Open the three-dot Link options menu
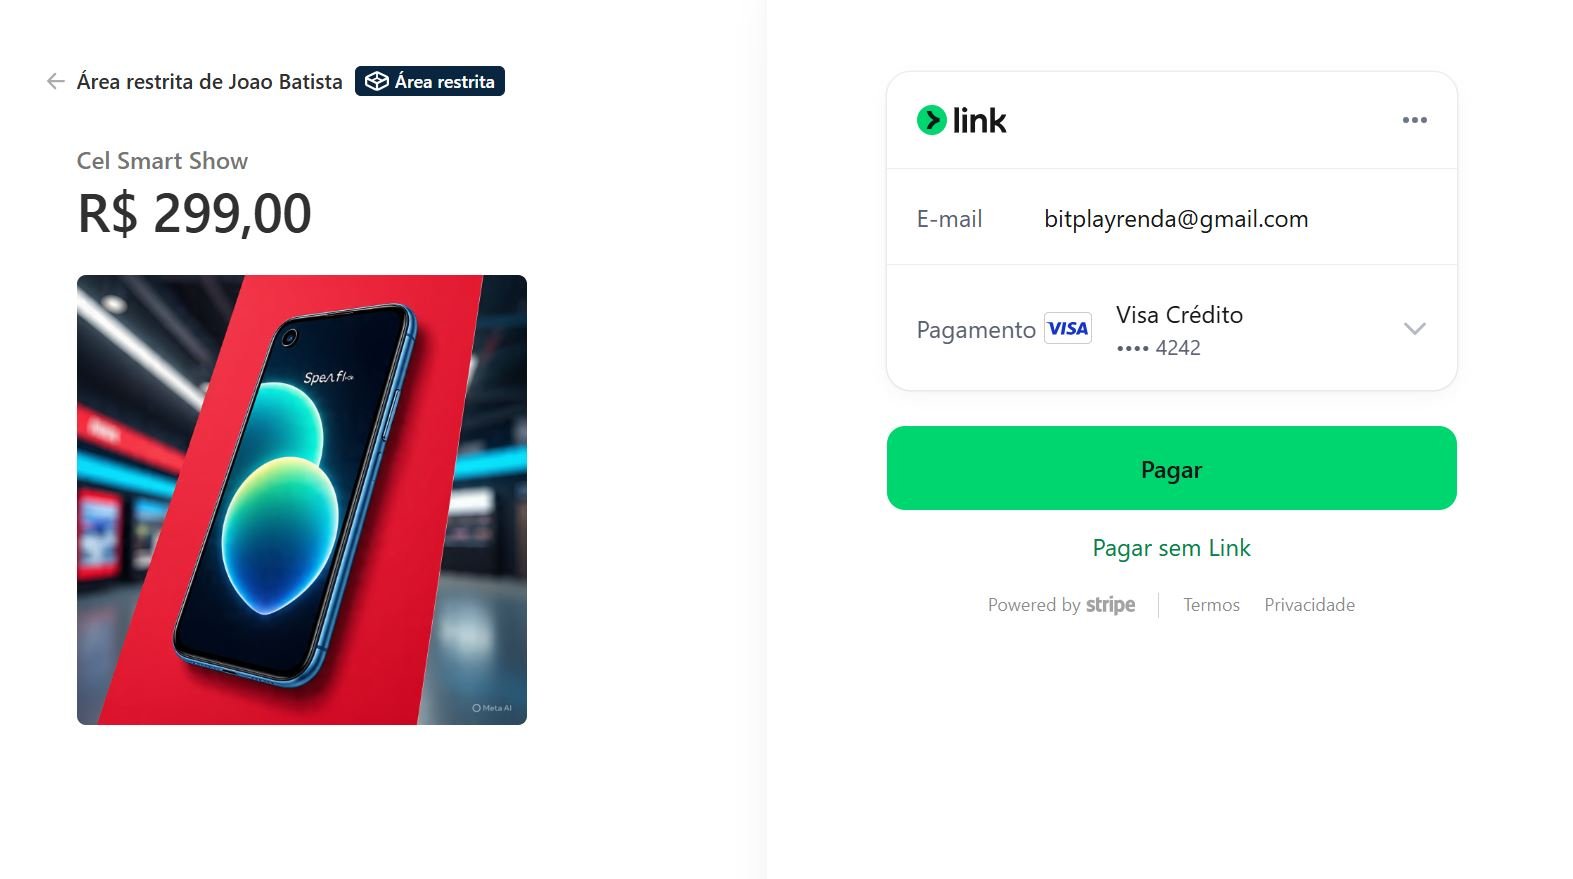 1414,120
